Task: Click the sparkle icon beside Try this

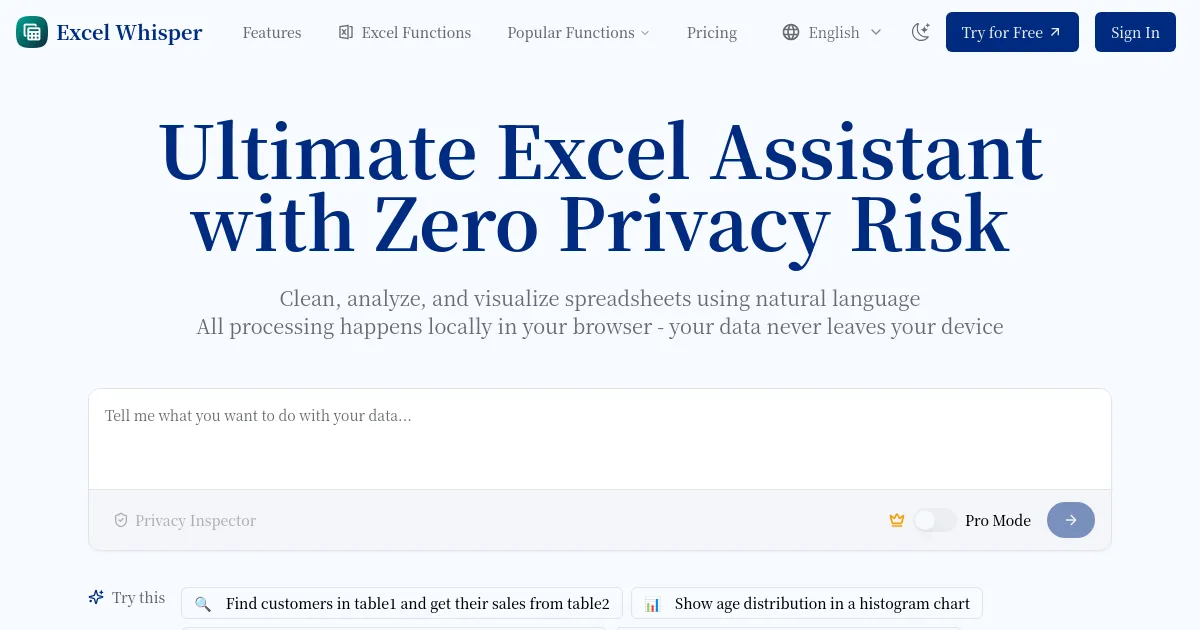Action: click(x=96, y=596)
